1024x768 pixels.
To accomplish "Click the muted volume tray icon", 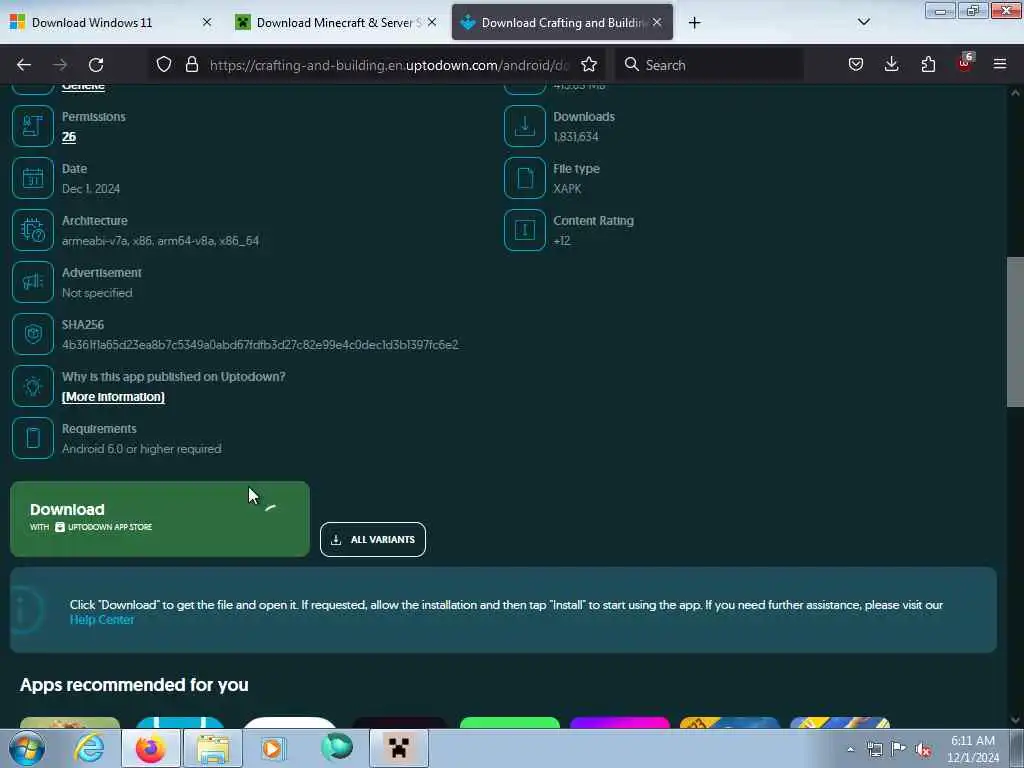I will click(923, 750).
